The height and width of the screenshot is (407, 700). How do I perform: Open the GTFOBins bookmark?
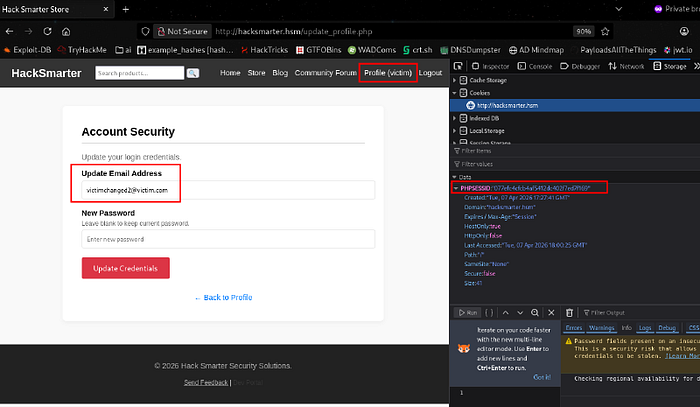tap(319, 50)
